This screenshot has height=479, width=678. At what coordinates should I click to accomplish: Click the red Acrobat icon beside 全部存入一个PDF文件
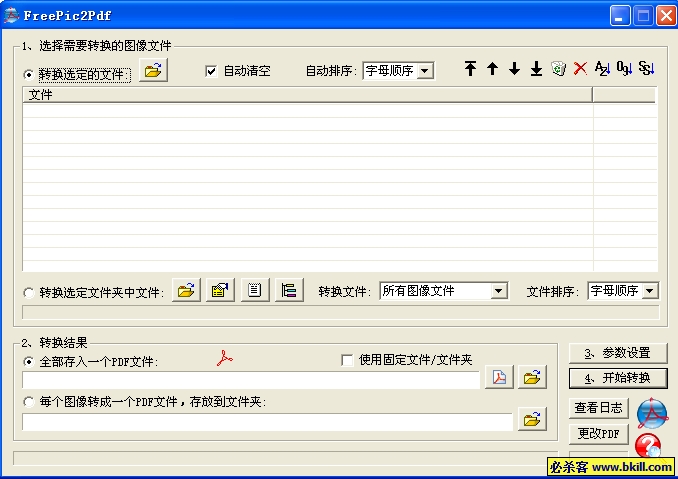[224, 358]
